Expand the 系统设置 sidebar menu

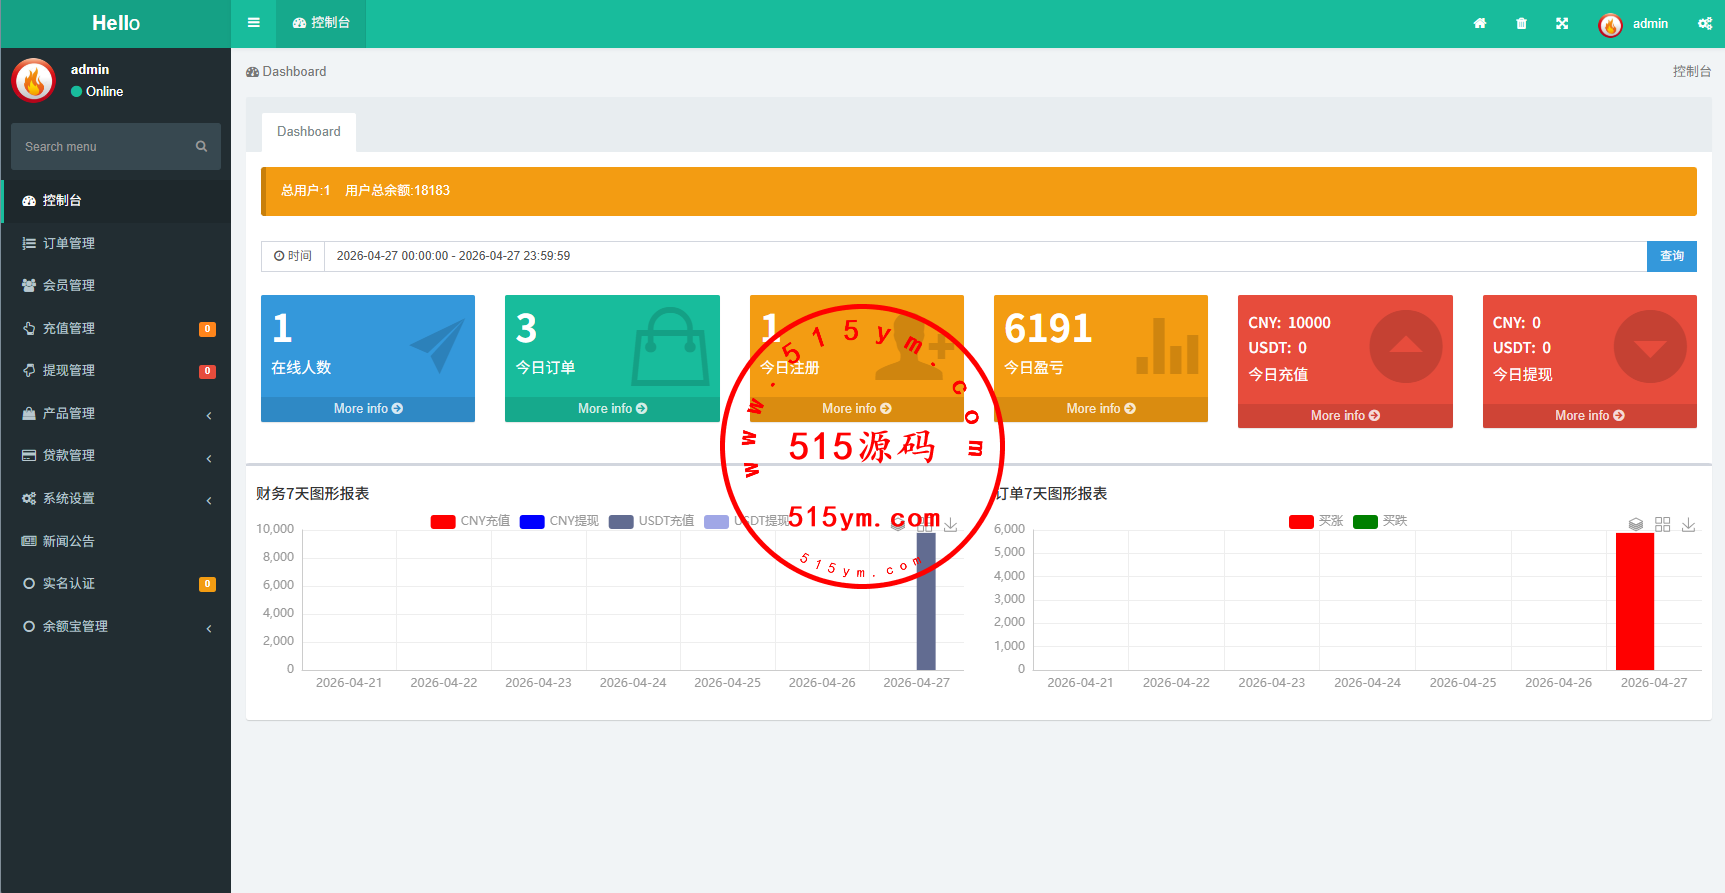[116, 498]
